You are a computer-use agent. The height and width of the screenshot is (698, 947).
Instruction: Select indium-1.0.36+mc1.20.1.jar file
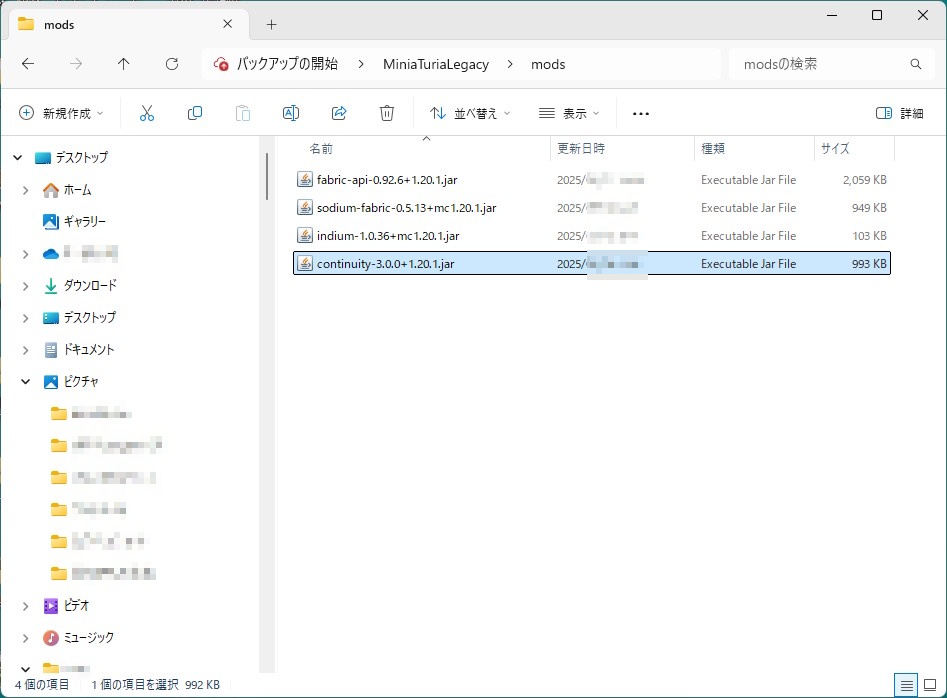point(592,235)
